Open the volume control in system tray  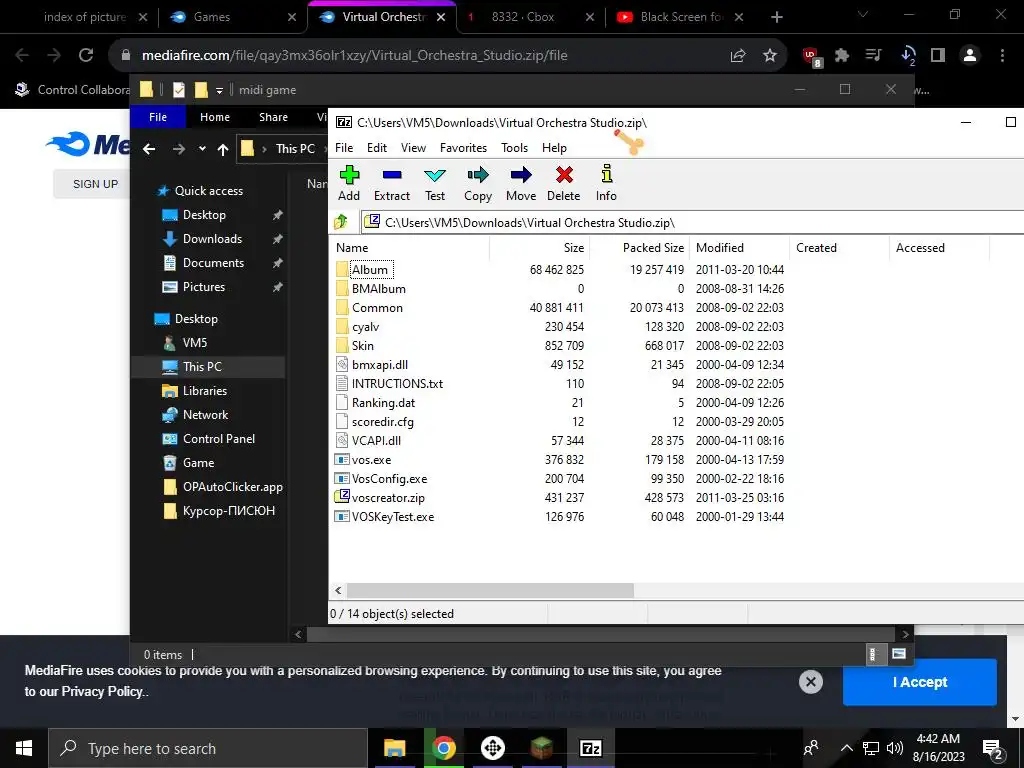pyautogui.click(x=895, y=748)
